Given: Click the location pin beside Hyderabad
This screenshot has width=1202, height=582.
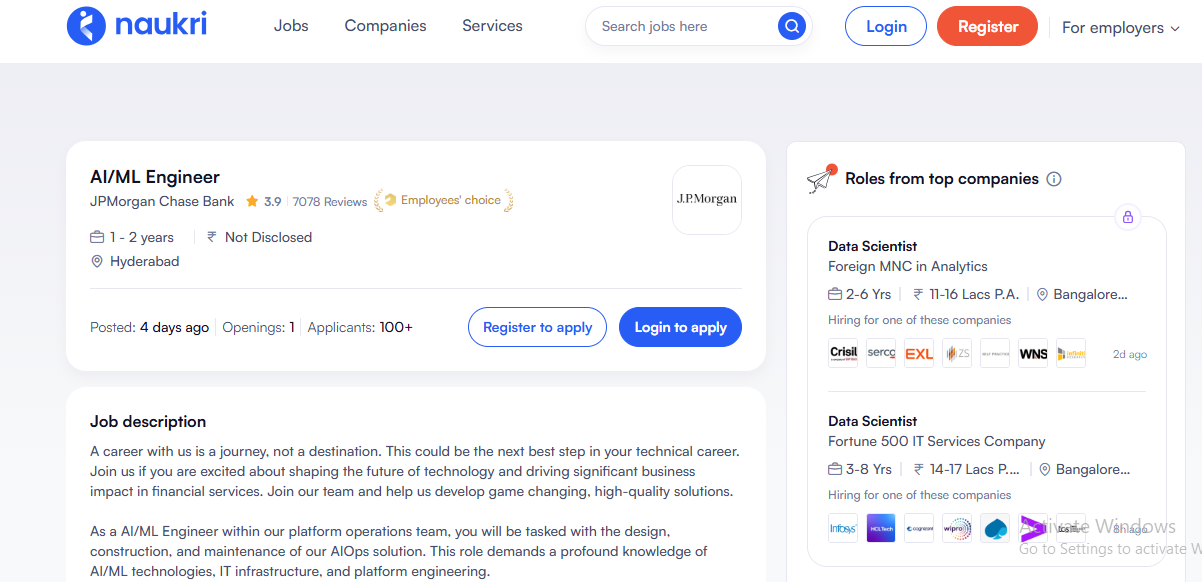Looking at the screenshot, I should pyautogui.click(x=97, y=261).
